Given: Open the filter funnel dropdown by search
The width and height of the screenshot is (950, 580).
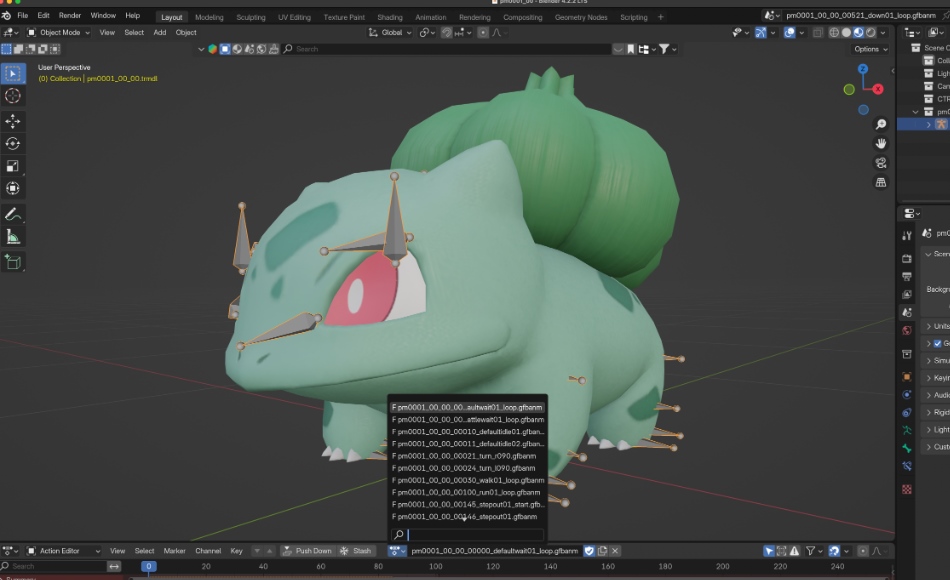Looking at the screenshot, I should click(667, 49).
